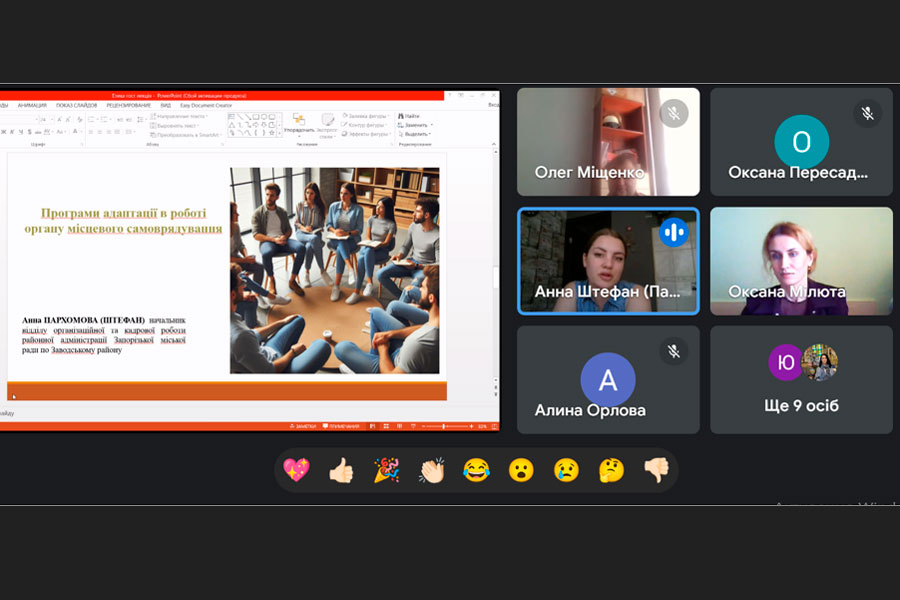The image size is (900, 600).
Task: Click the group circle picture on slide
Action: [x=335, y=270]
